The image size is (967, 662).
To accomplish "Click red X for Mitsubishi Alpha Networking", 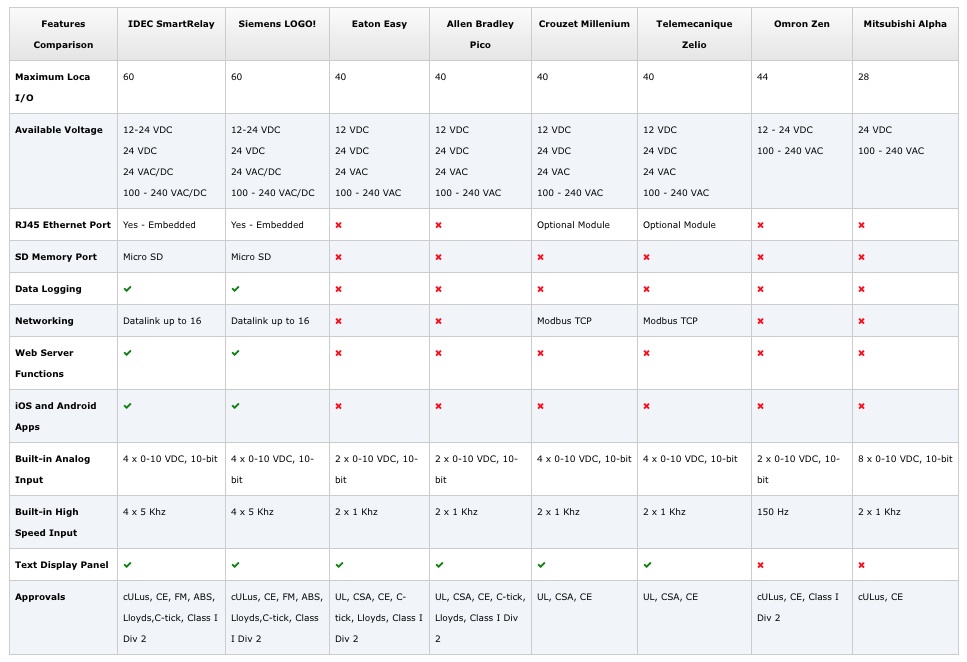I will (x=862, y=321).
